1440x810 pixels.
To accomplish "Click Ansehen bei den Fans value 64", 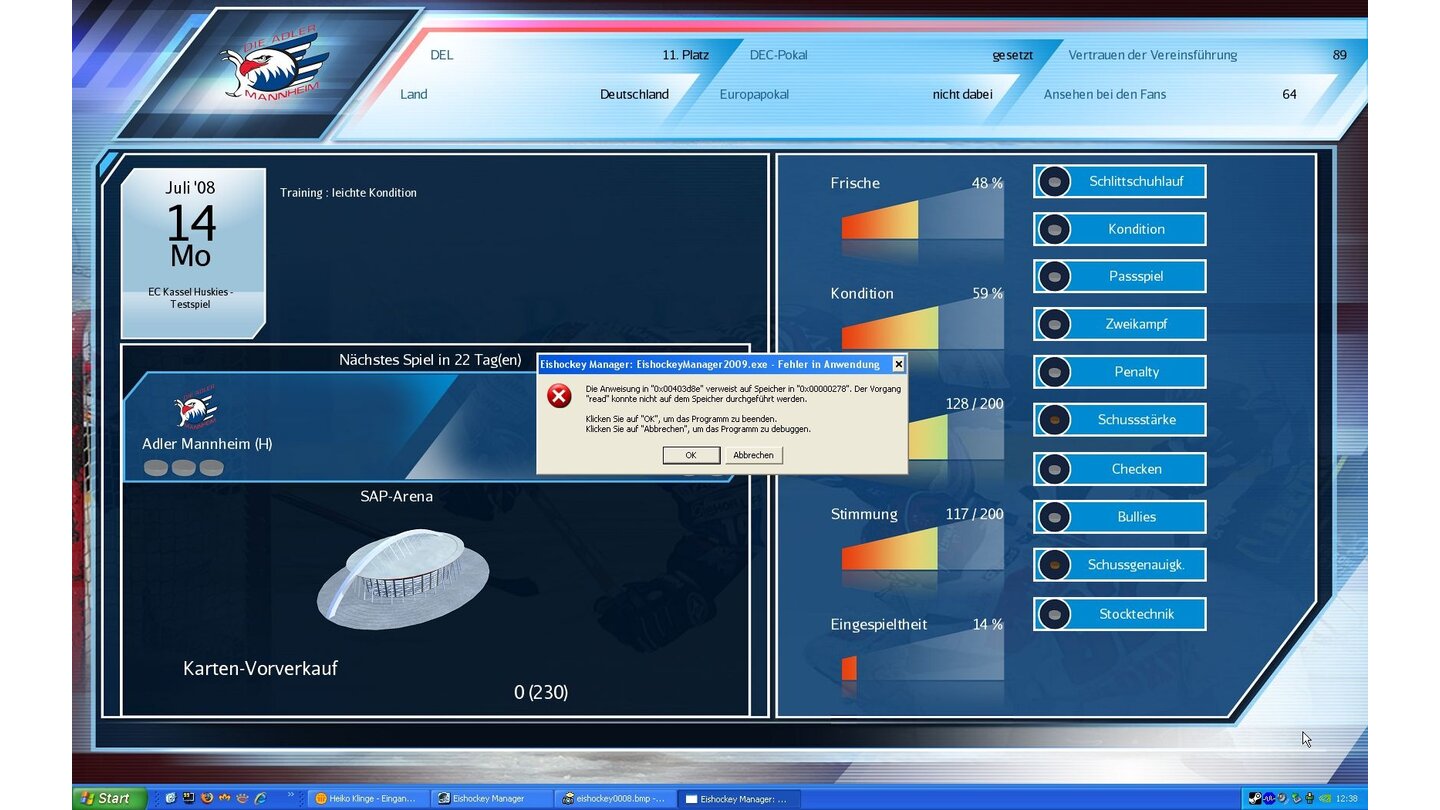I will (1289, 94).
